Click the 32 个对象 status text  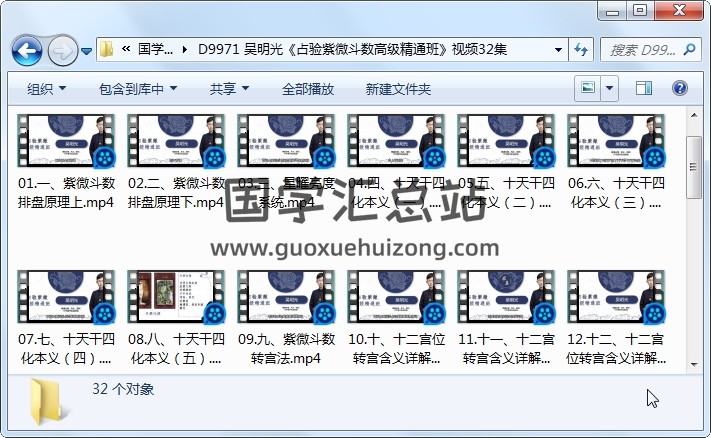[123, 389]
